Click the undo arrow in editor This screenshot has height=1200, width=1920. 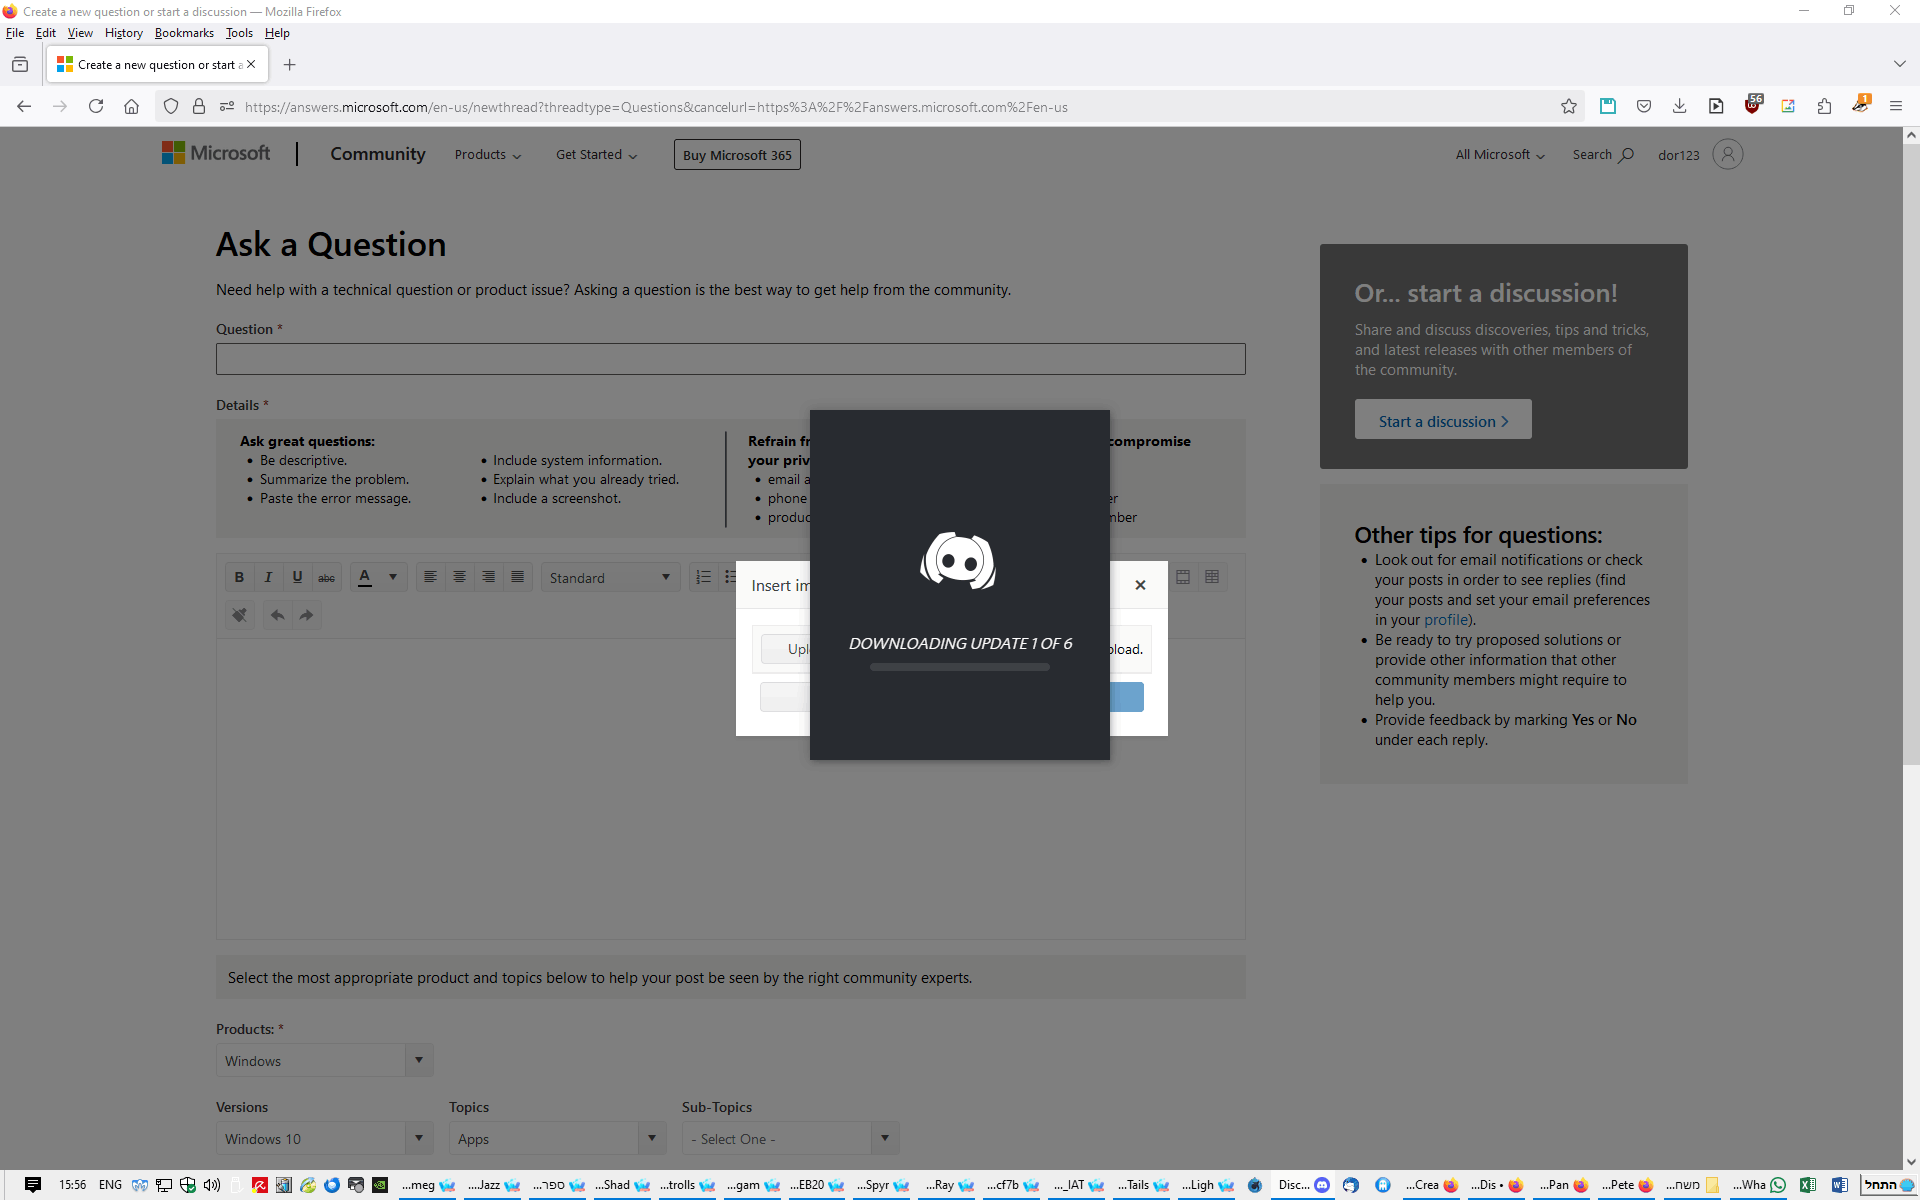[x=277, y=615]
